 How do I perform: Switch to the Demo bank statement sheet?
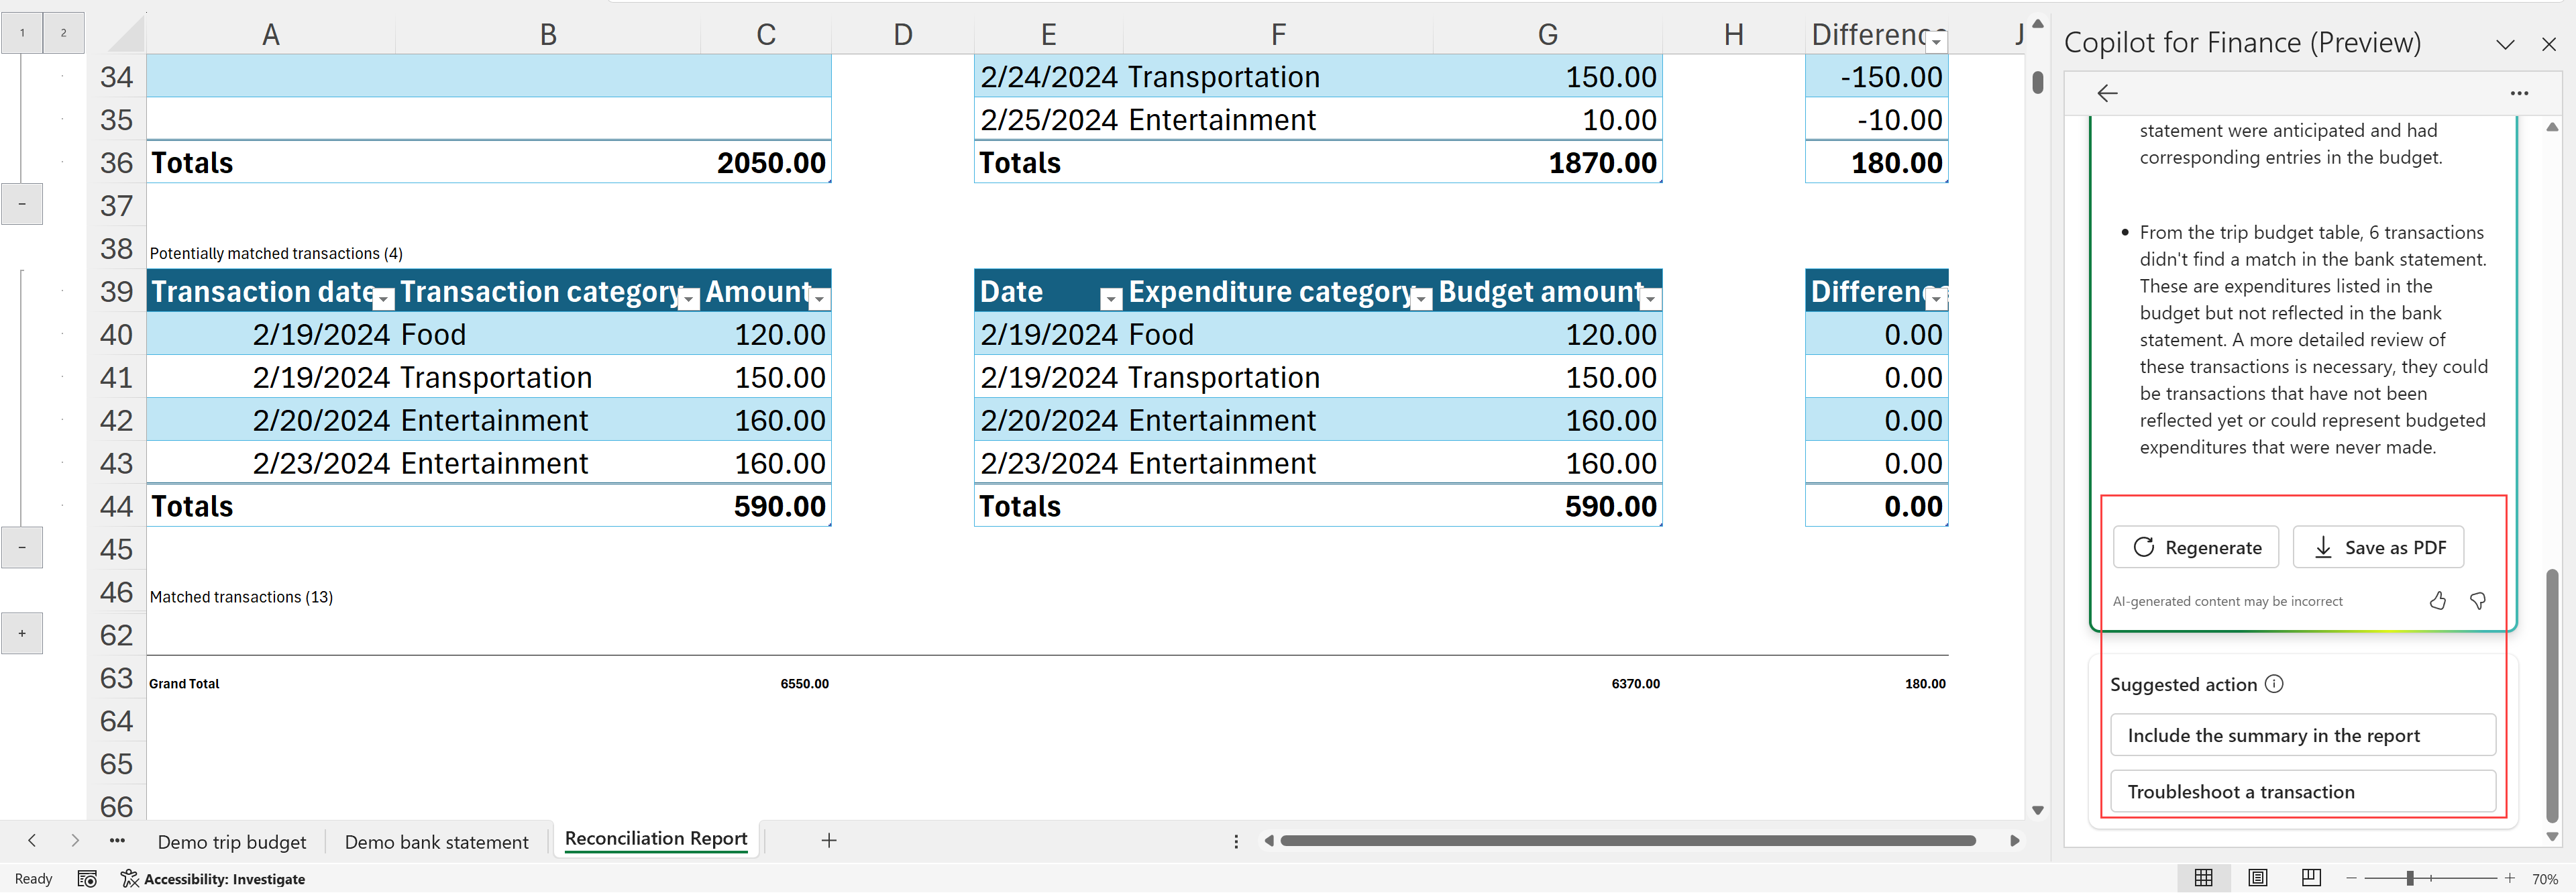[436, 842]
